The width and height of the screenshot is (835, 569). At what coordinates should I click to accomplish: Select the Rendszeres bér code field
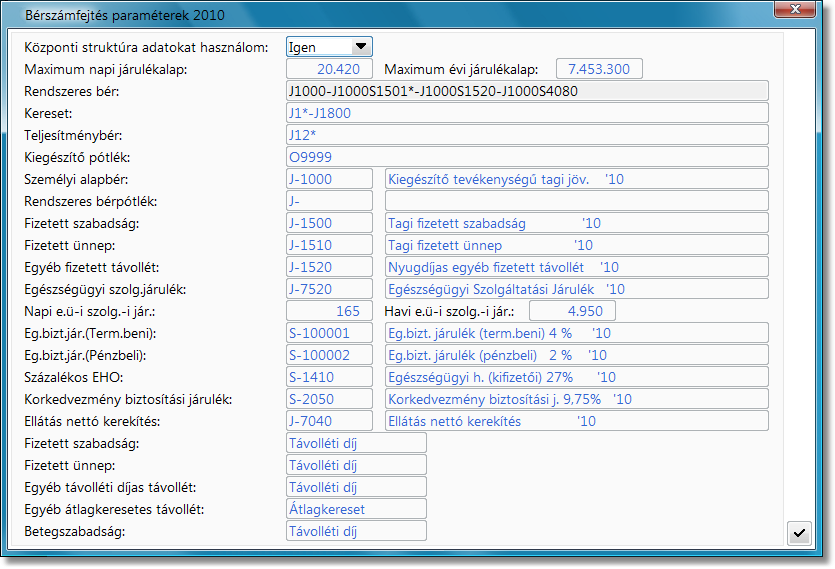(x=526, y=91)
